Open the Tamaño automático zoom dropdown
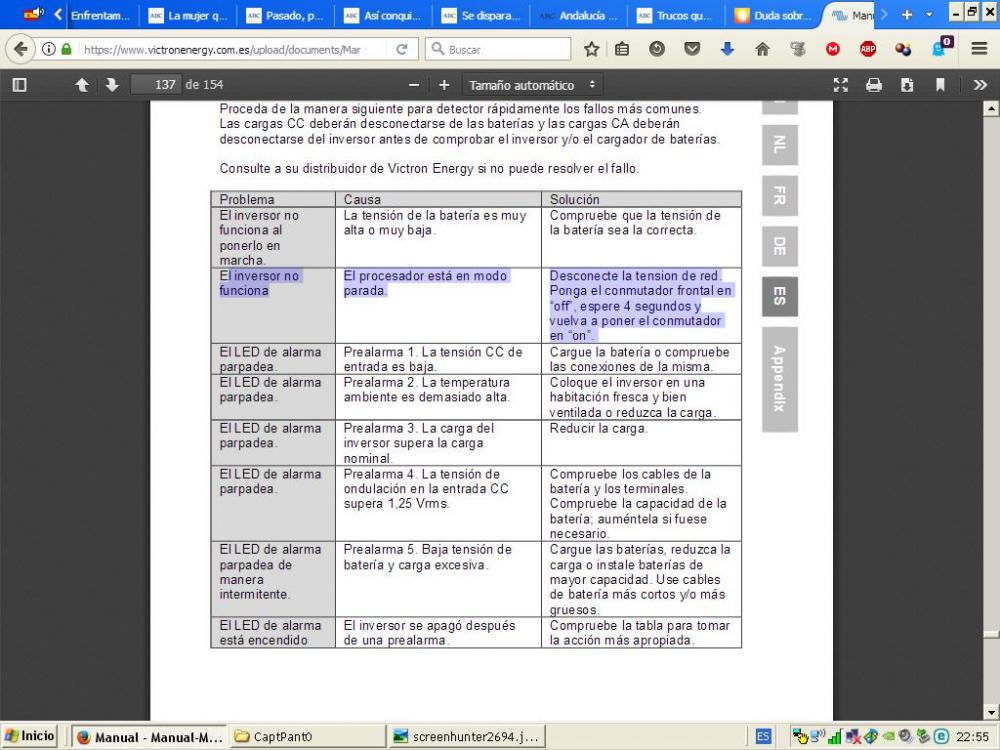Screen dimensions: 1000x750 pos(532,85)
